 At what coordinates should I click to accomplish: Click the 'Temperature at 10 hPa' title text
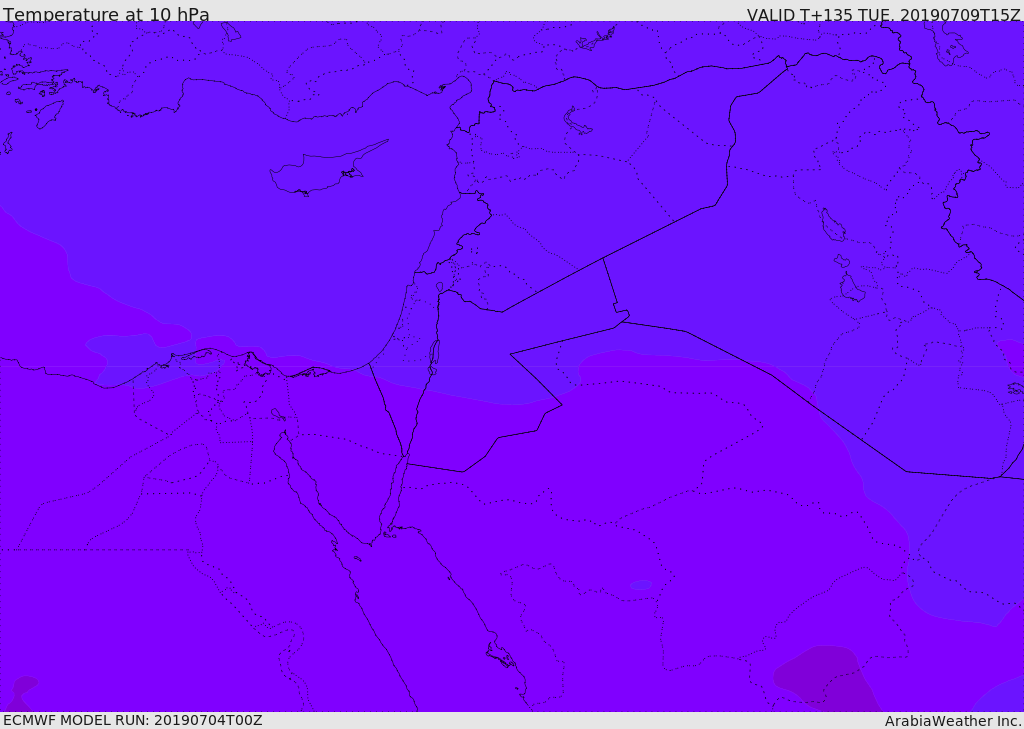[x=106, y=14]
